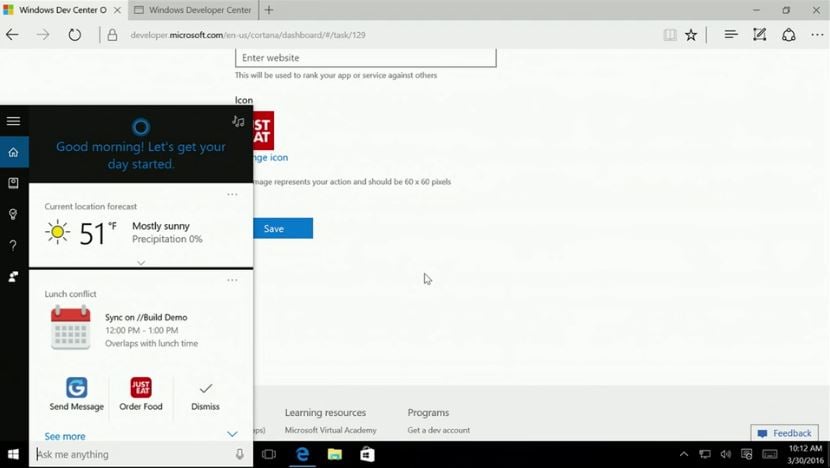Screen dimensions: 830x468
Task: Click Ask me anything search box
Action: pyautogui.click(x=132, y=454)
